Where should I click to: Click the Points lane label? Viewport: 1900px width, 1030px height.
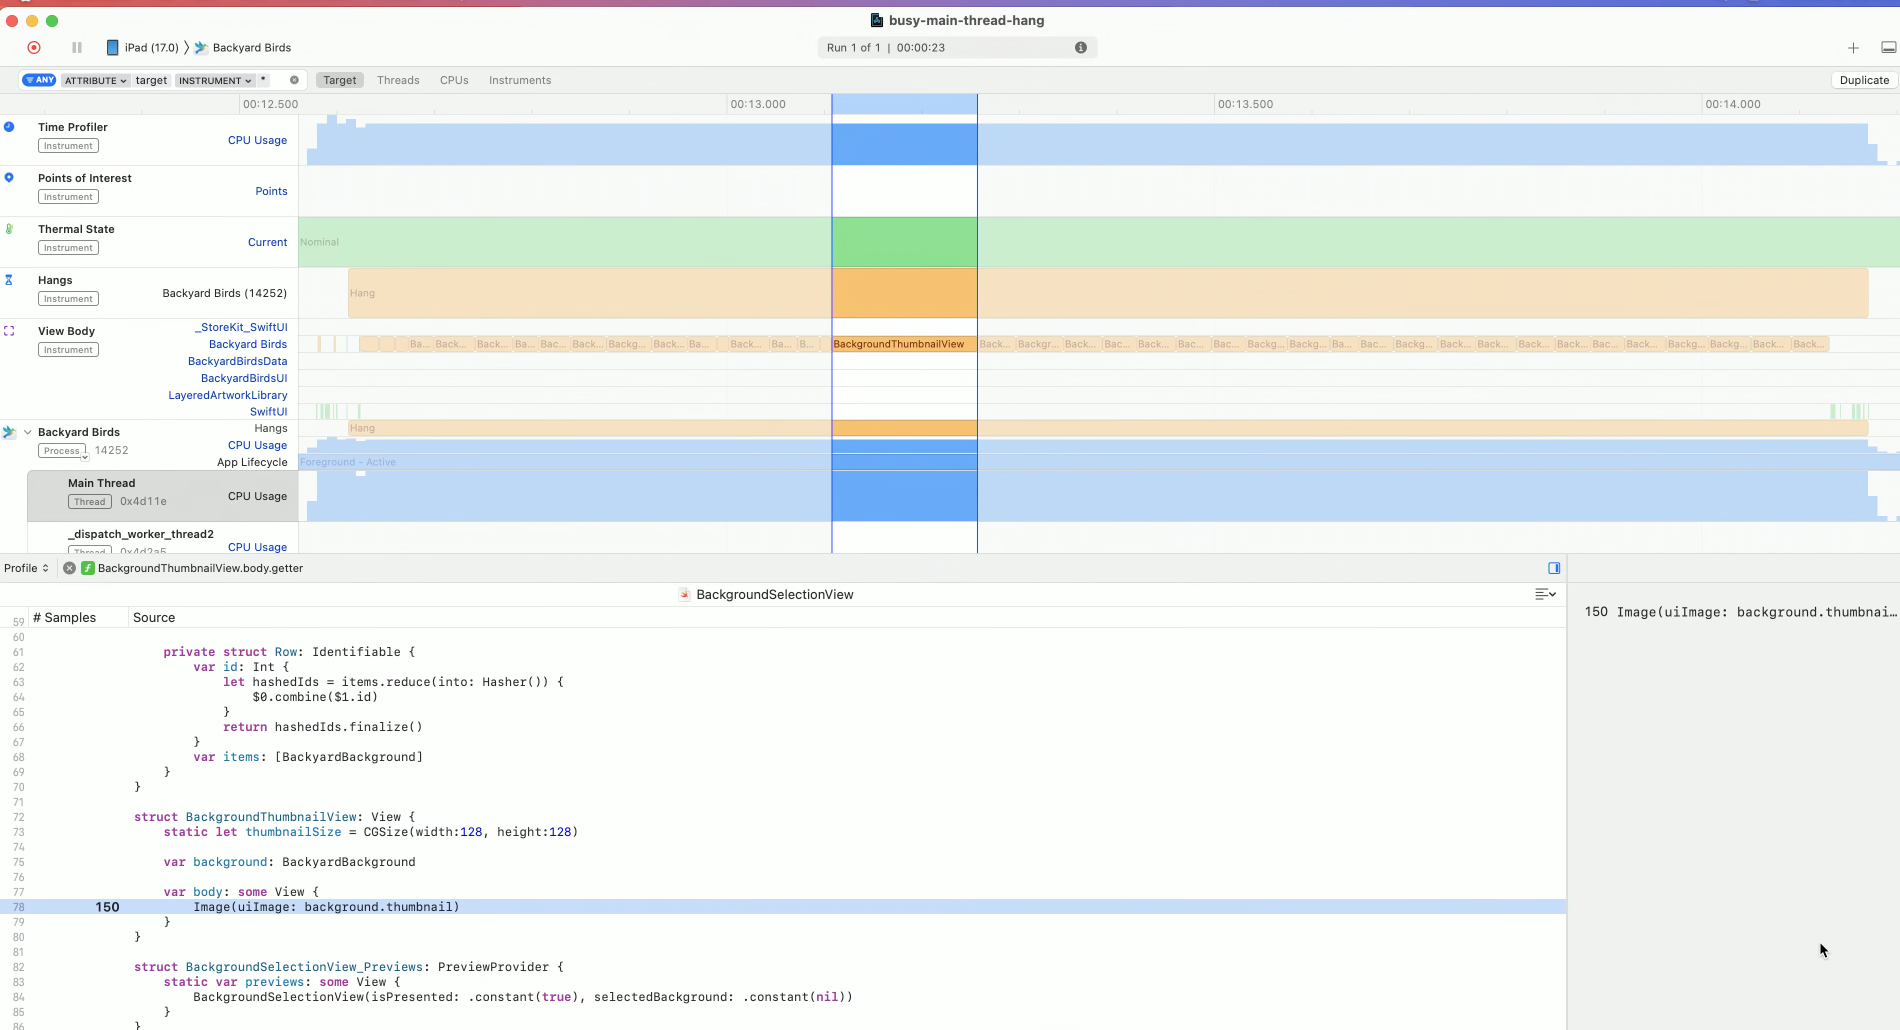coord(271,191)
